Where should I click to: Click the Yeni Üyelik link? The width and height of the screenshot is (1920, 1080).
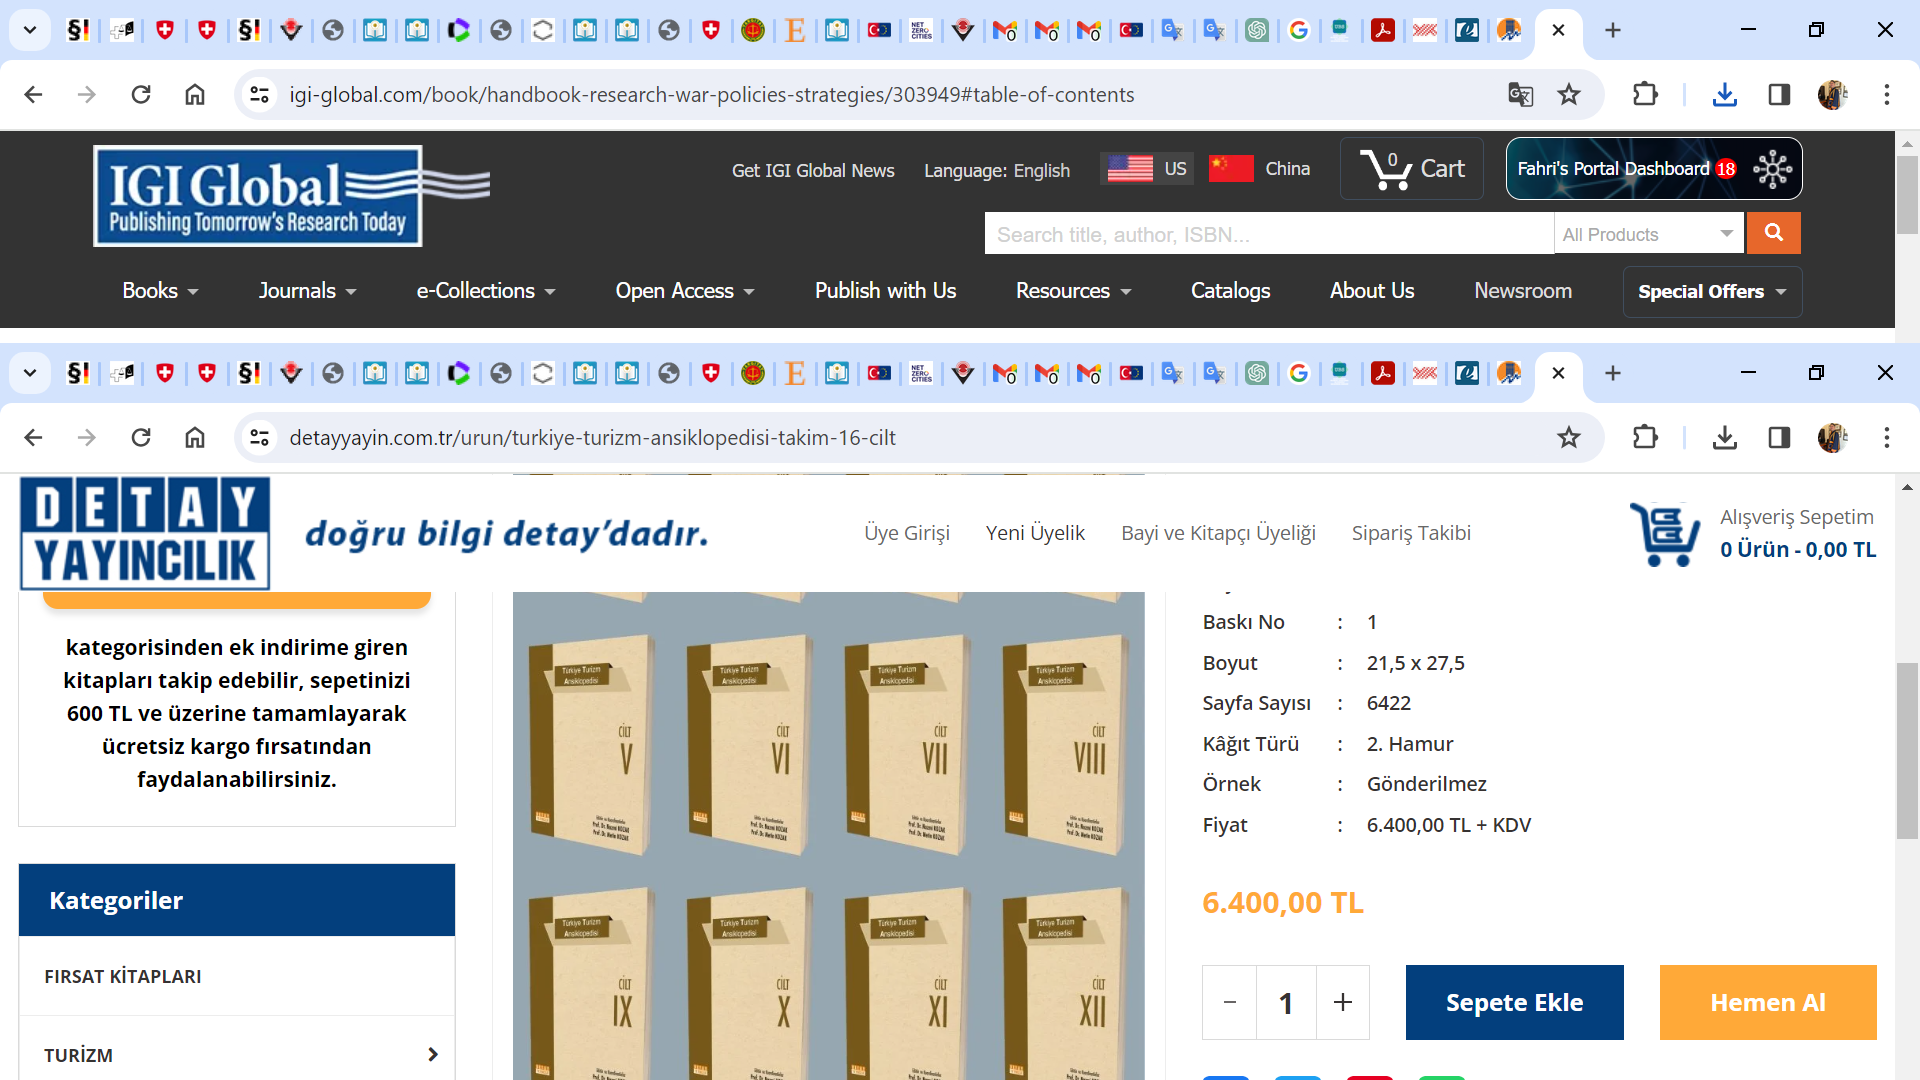click(1035, 533)
